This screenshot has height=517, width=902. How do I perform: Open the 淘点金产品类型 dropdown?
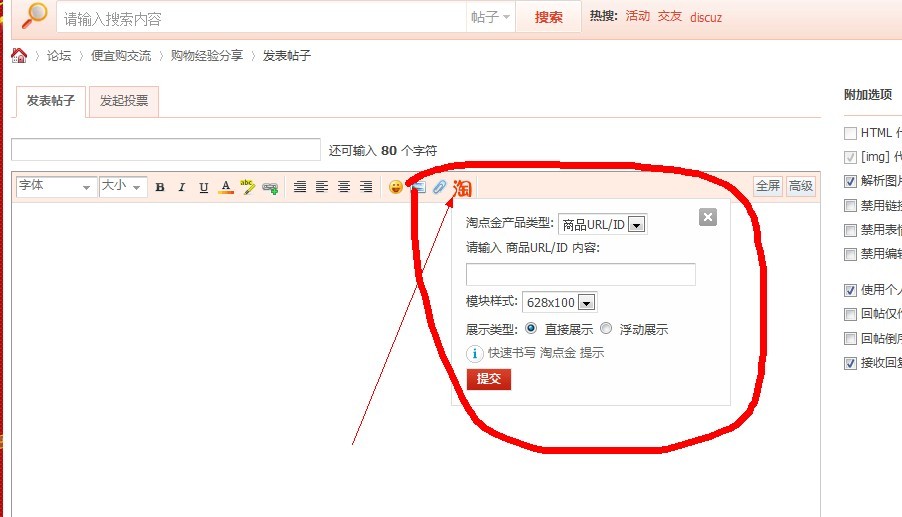point(602,224)
